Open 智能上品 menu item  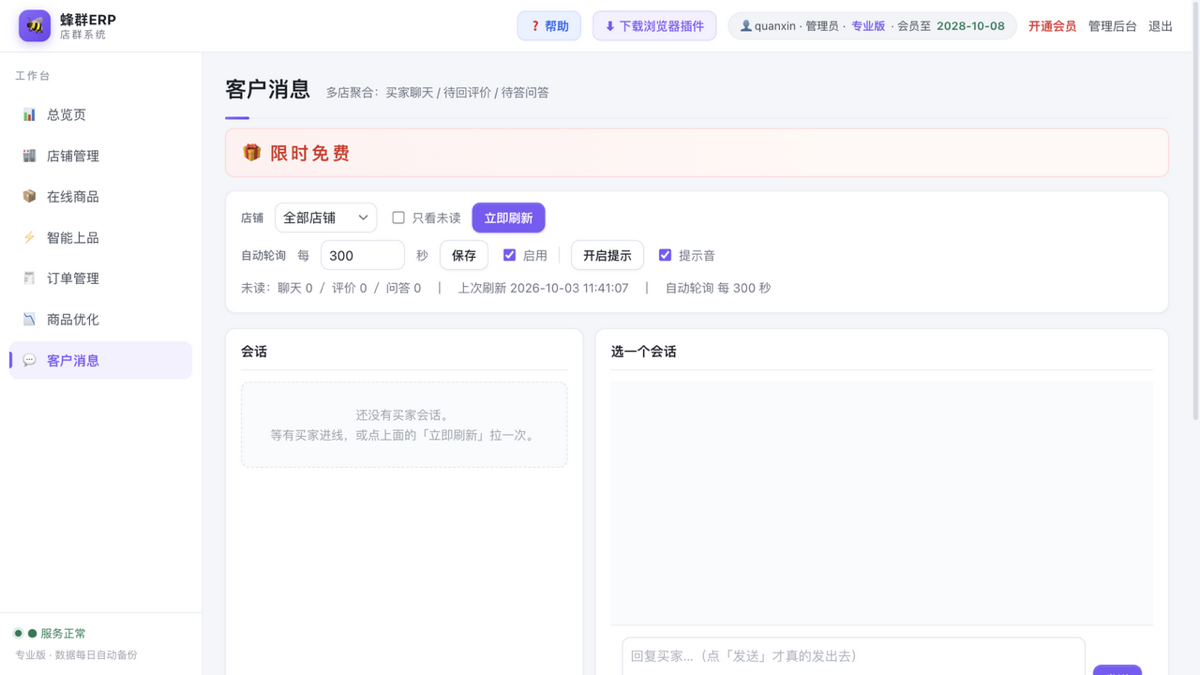(x=101, y=238)
